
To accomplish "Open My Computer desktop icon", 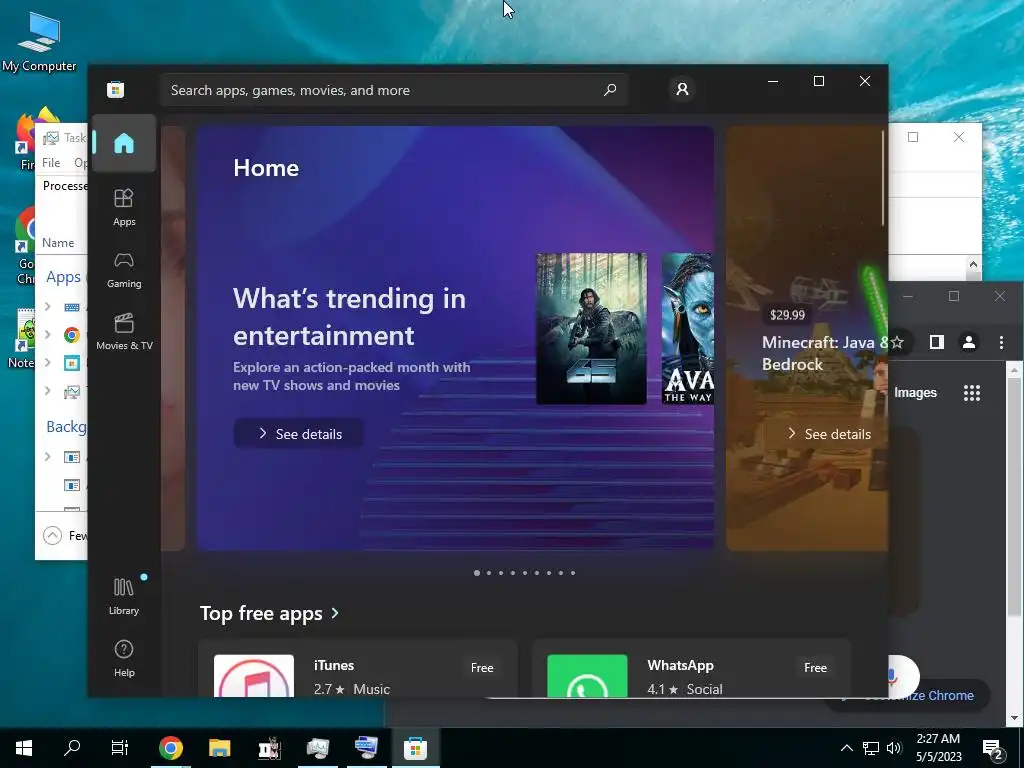I will [39, 41].
